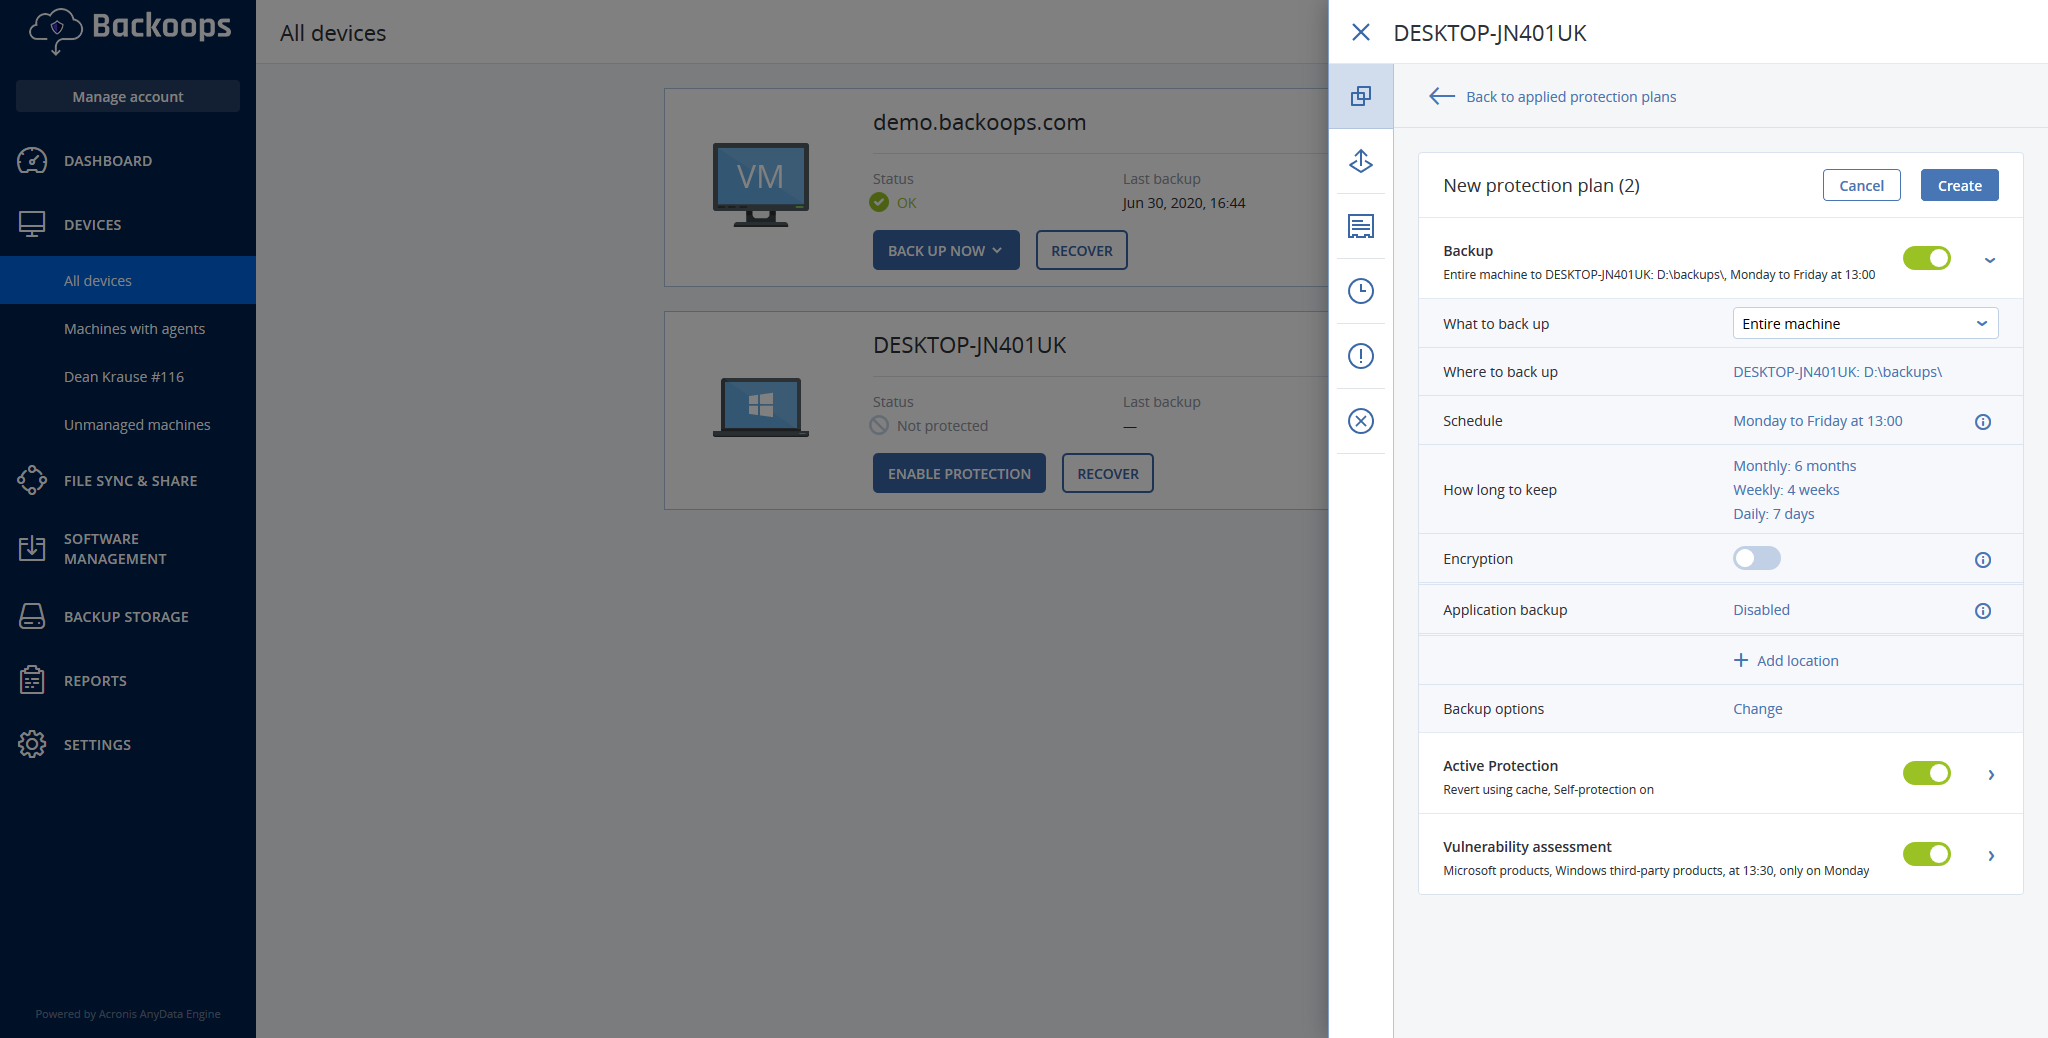
Task: Click the info icon beside Schedule
Action: pyautogui.click(x=1983, y=422)
